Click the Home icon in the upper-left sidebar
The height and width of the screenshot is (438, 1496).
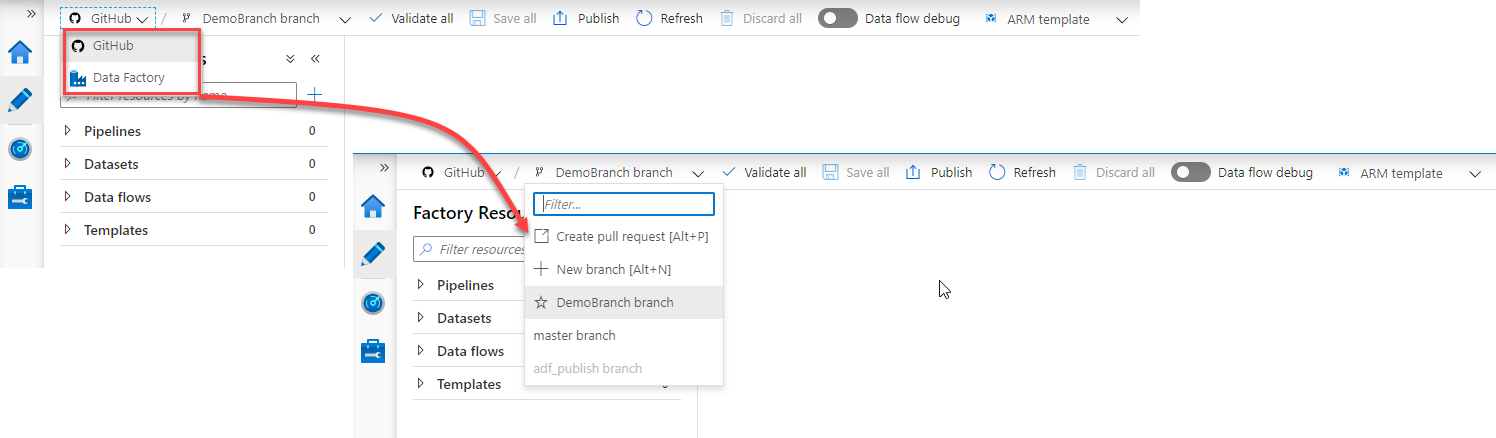click(x=20, y=53)
